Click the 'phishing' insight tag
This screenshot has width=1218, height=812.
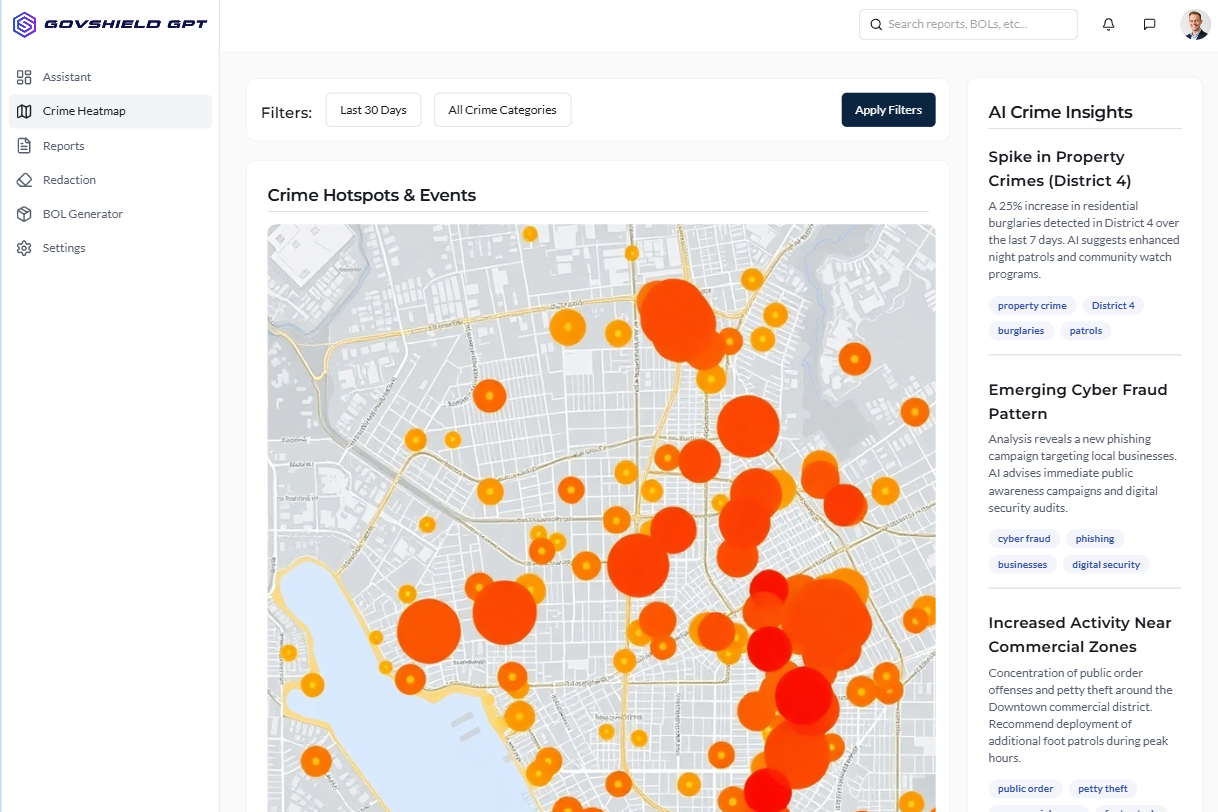(x=1094, y=539)
